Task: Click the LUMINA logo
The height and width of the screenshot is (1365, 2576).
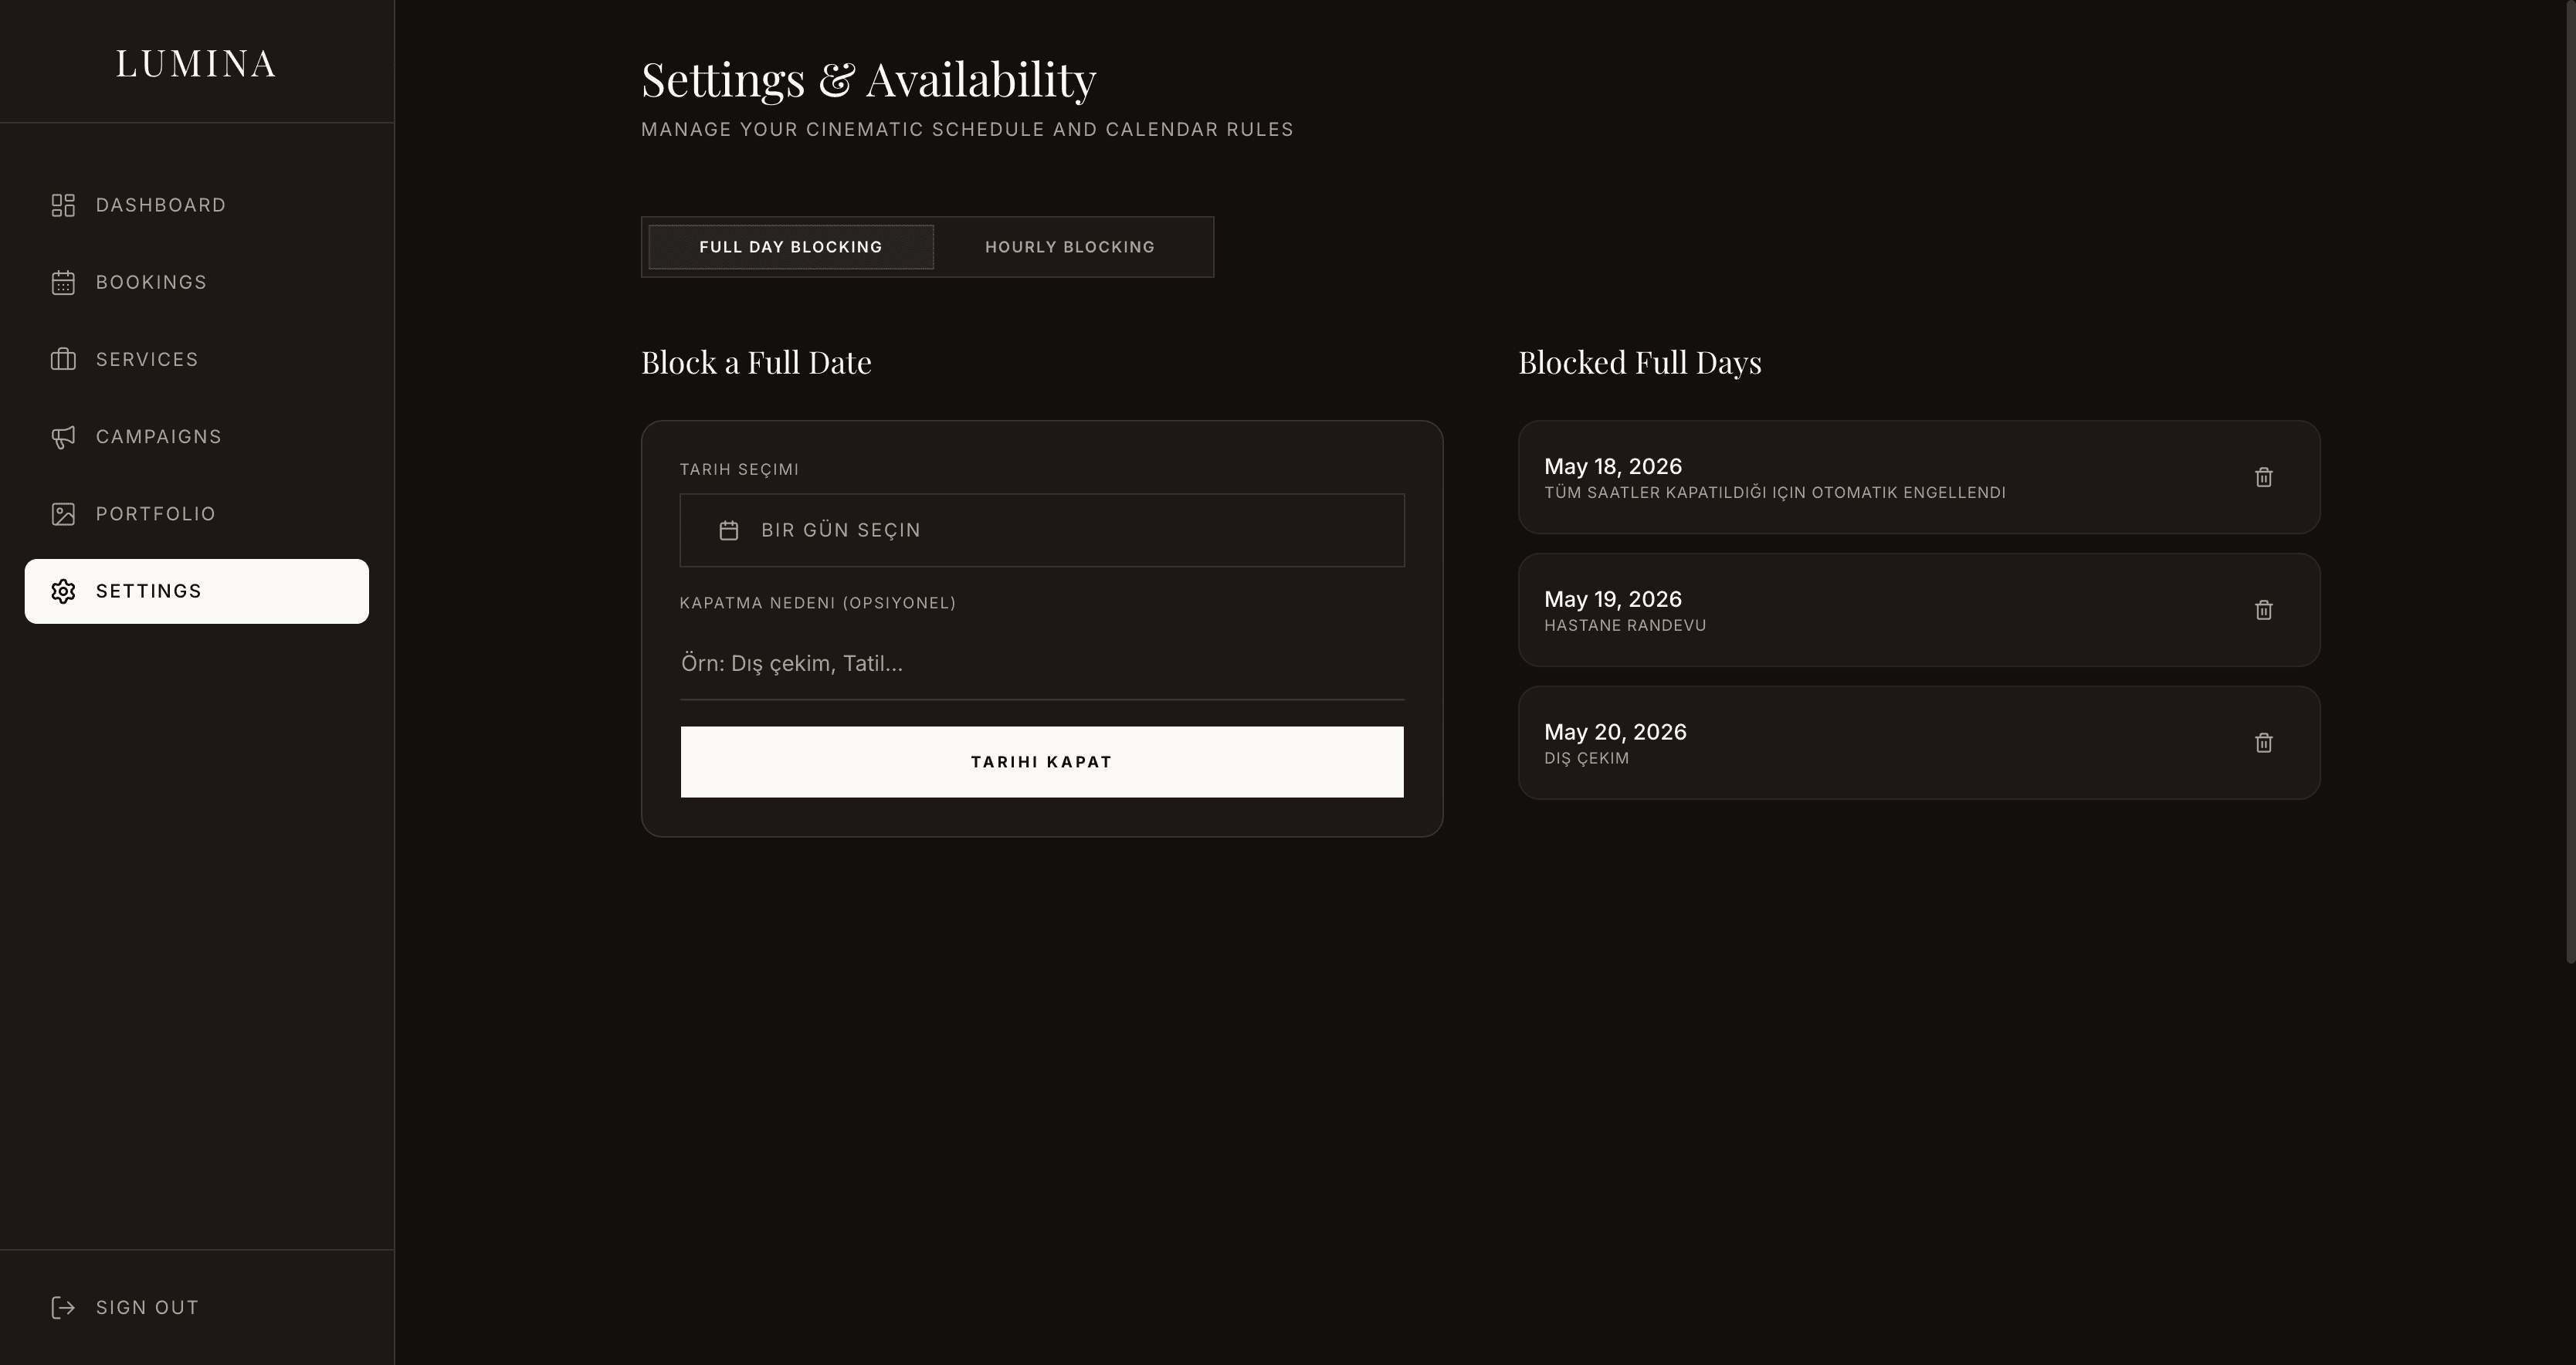Action: click(196, 63)
